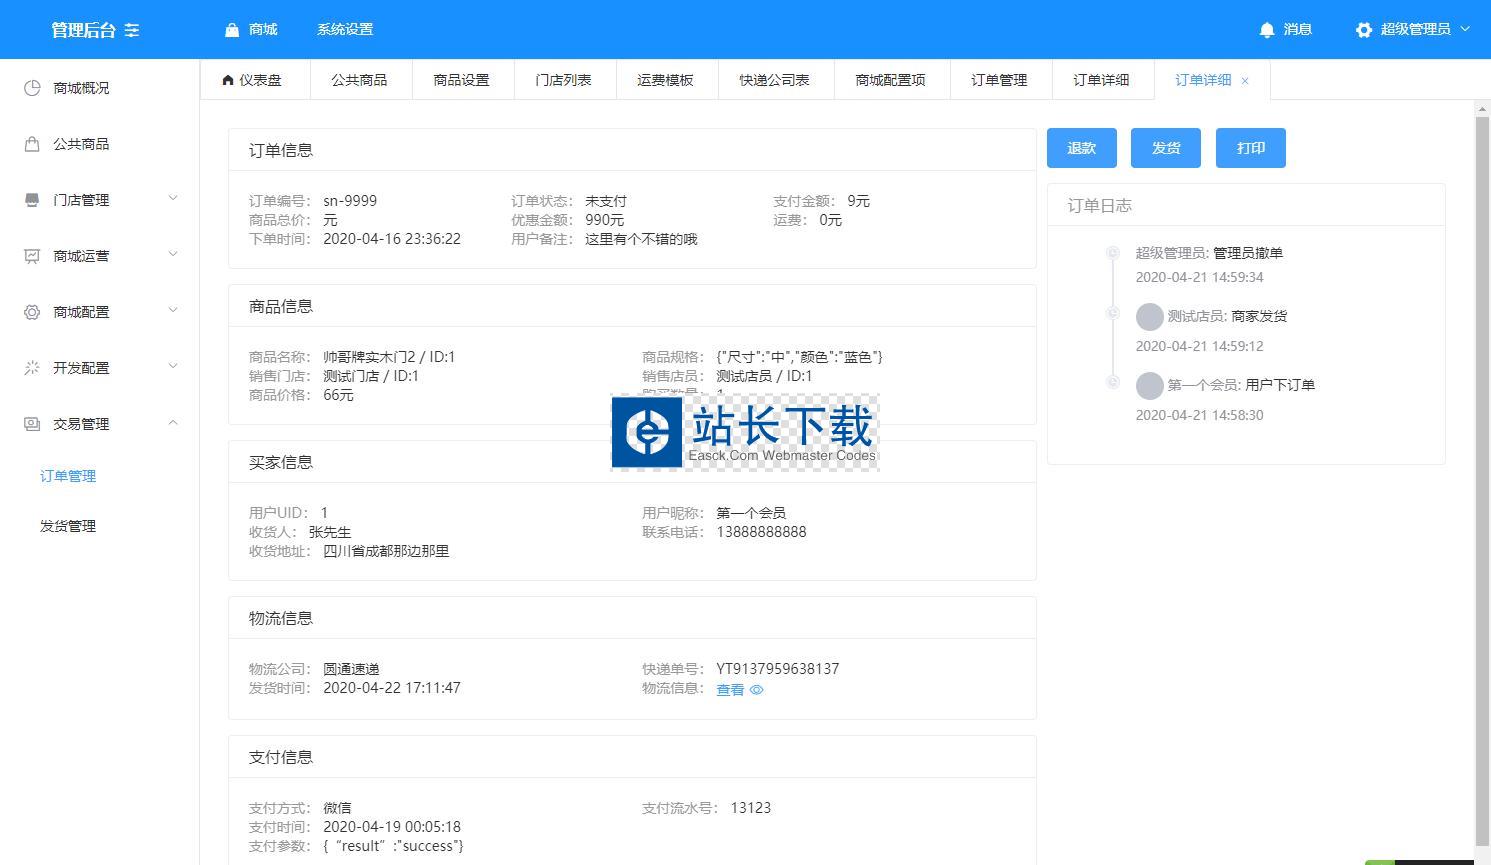Switch to the 门店列表 tab
The width and height of the screenshot is (1491, 865).
(563, 80)
